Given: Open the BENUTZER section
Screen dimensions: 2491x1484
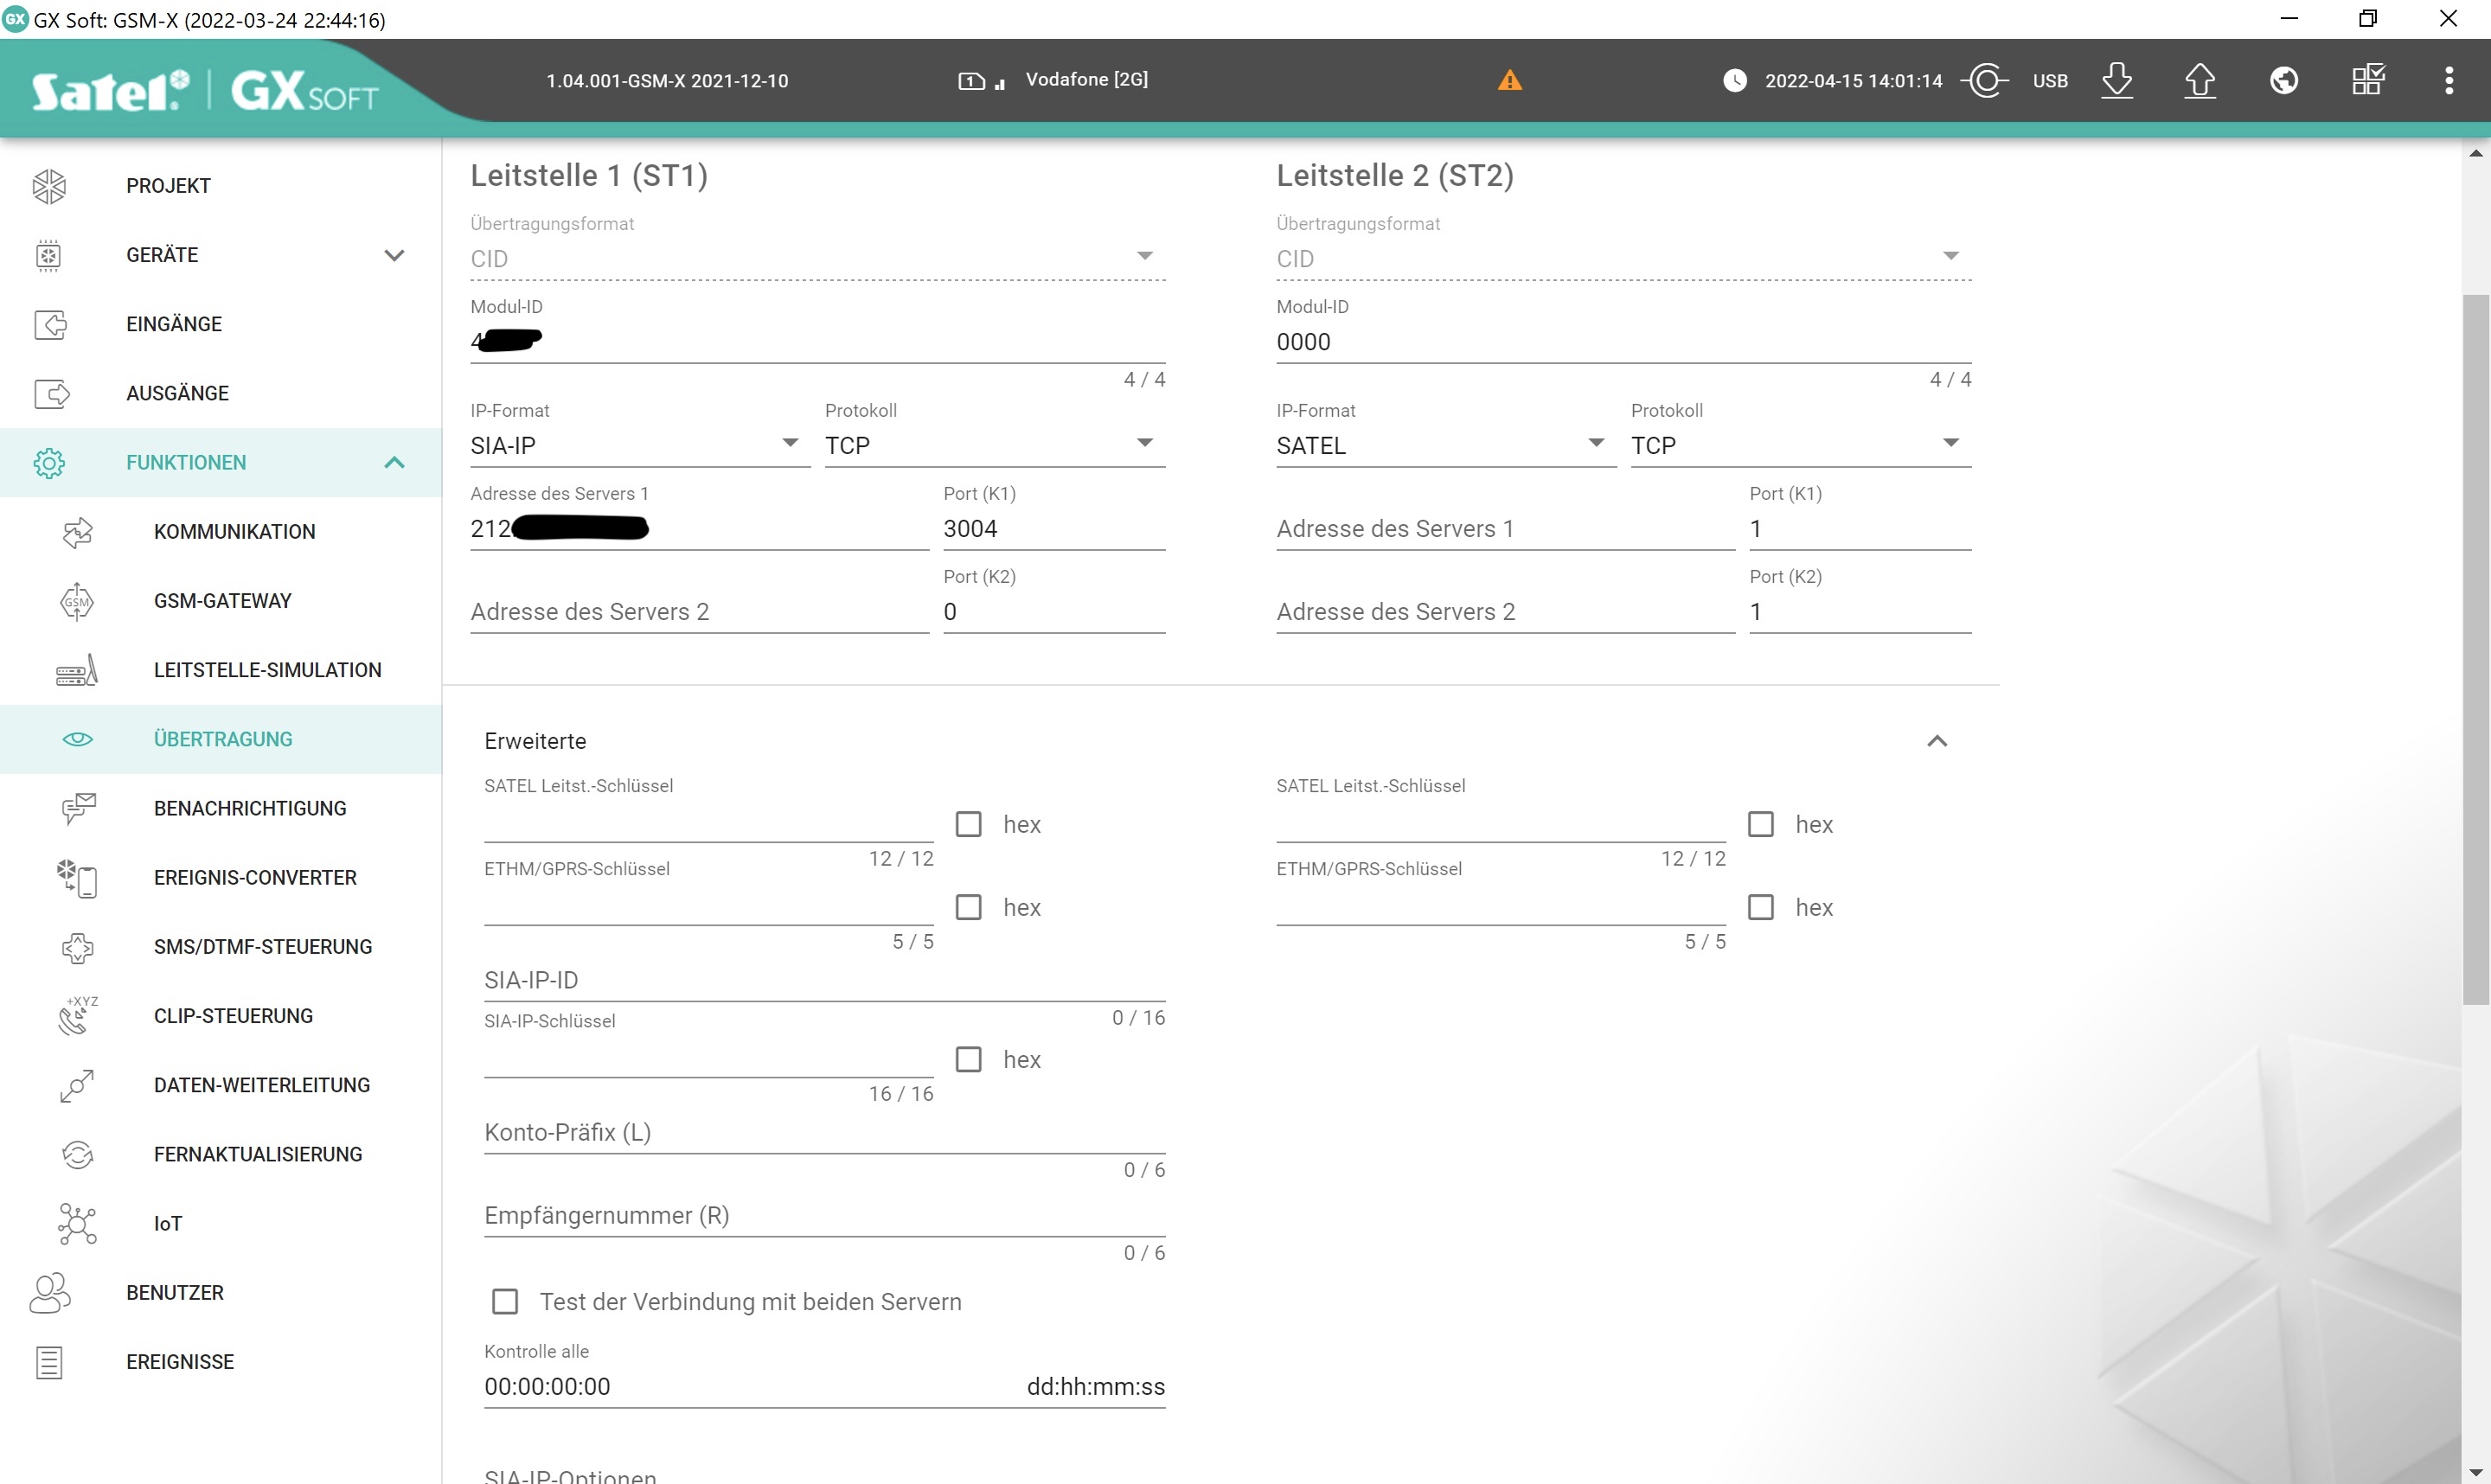Looking at the screenshot, I should (x=175, y=1292).
